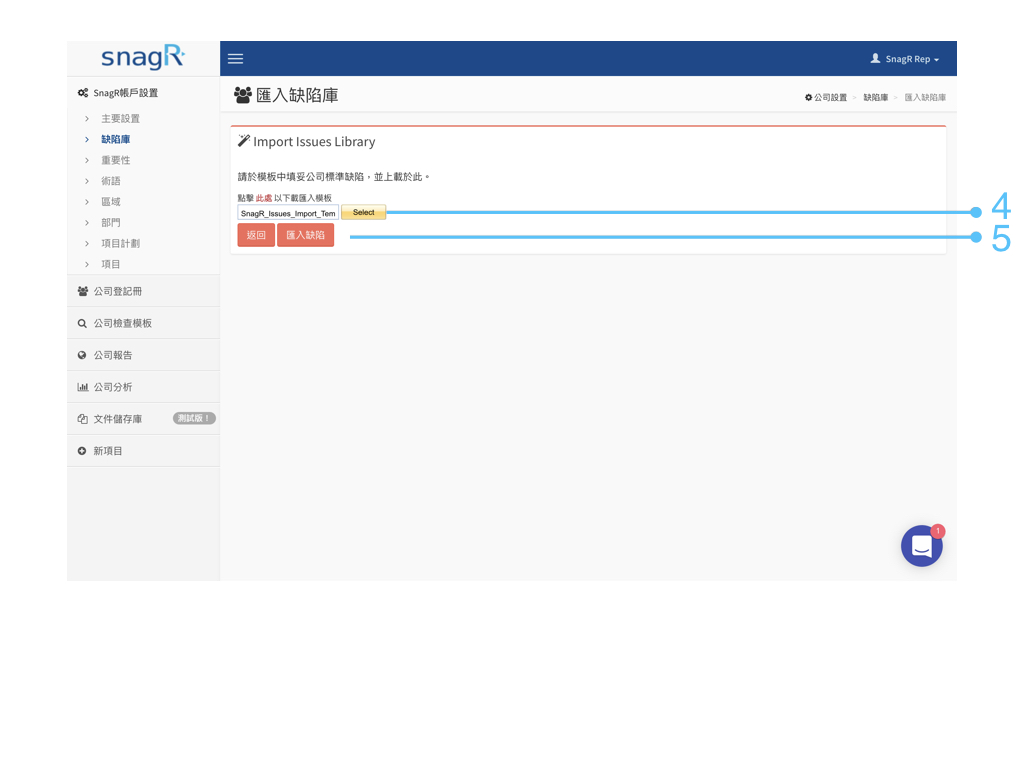Click the 匯入缺陷 button
Screen dimensions: 1024x768
pyautogui.click(x=306, y=235)
